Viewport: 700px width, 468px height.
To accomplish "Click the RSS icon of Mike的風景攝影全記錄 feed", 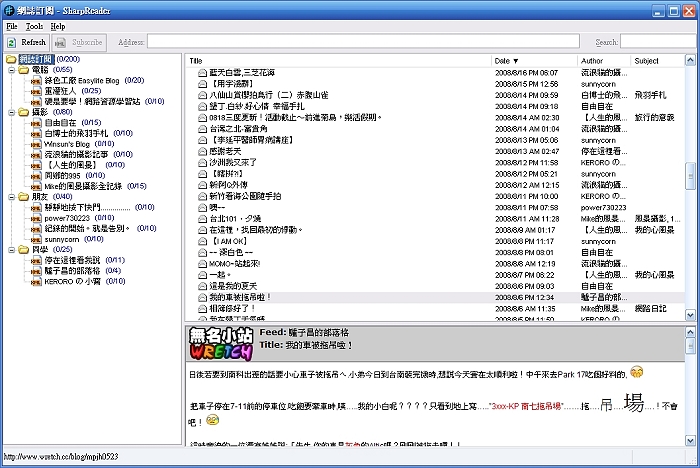I will coord(36,187).
